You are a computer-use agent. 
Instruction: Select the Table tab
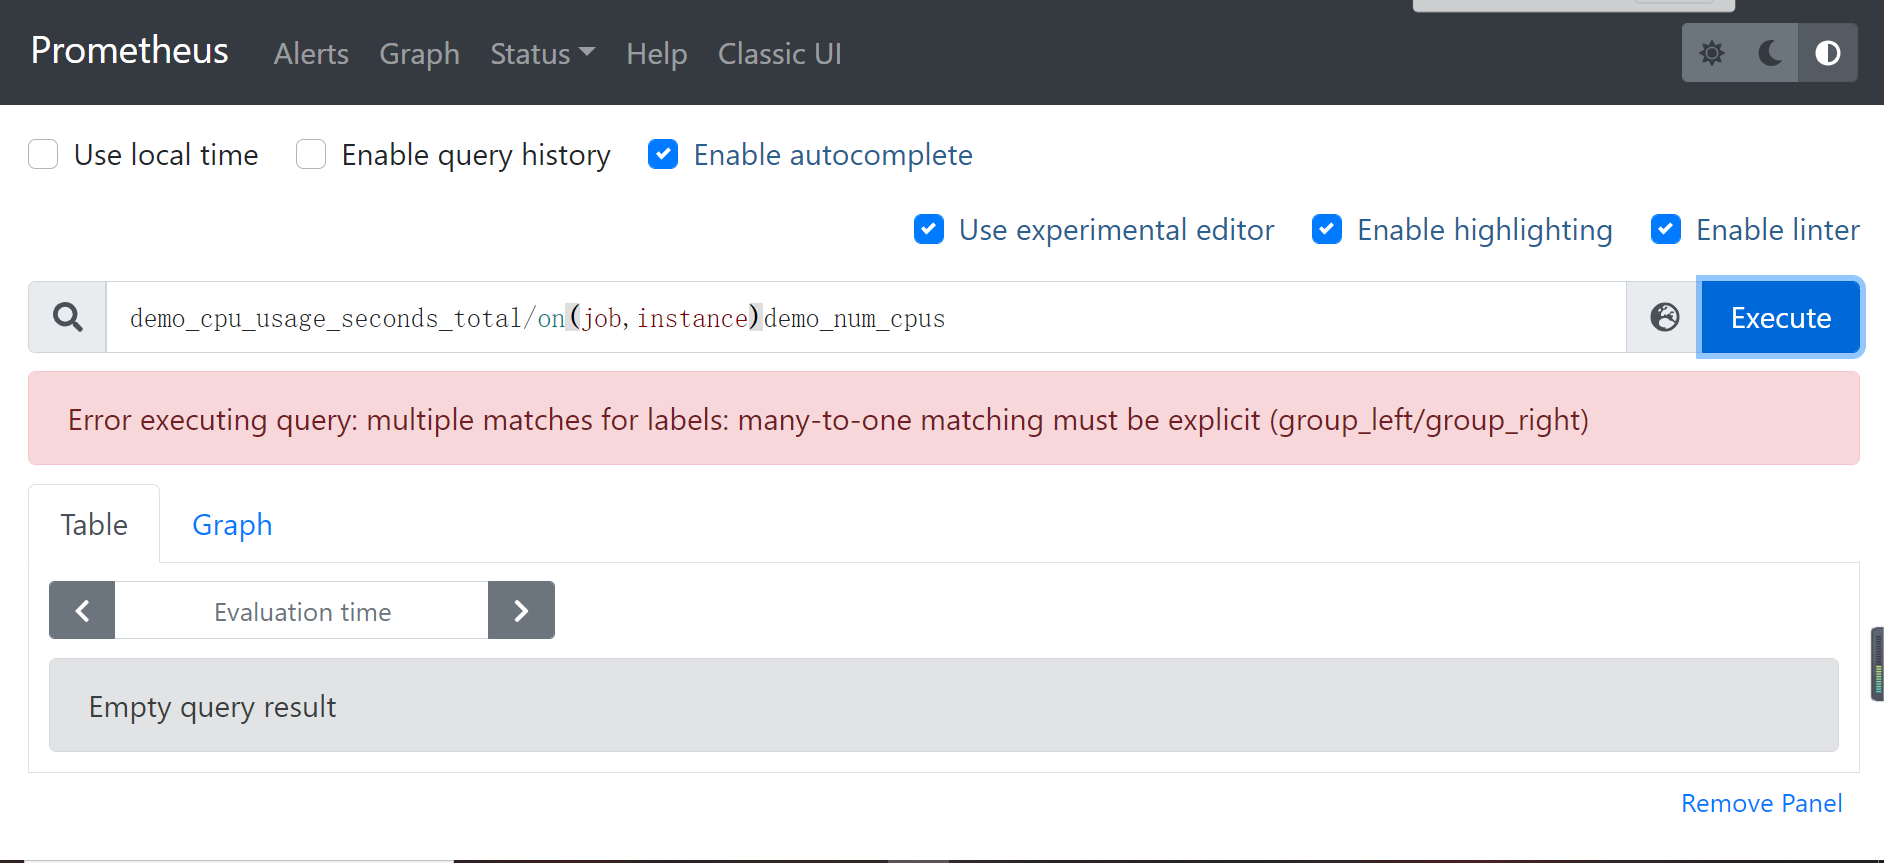pyautogui.click(x=94, y=524)
